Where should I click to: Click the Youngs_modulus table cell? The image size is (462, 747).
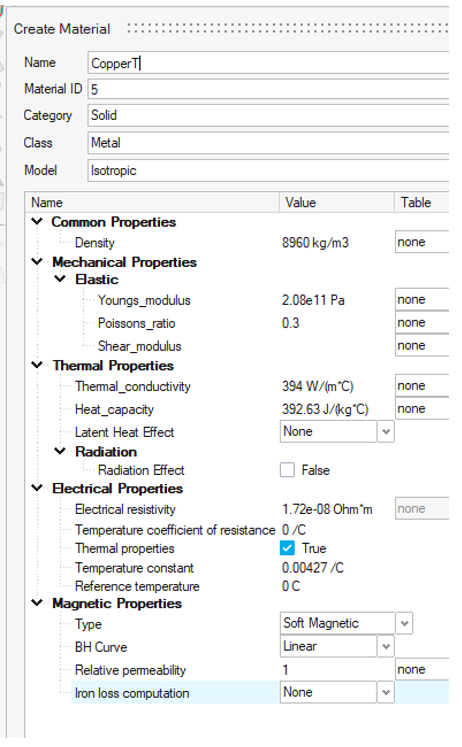(x=422, y=300)
